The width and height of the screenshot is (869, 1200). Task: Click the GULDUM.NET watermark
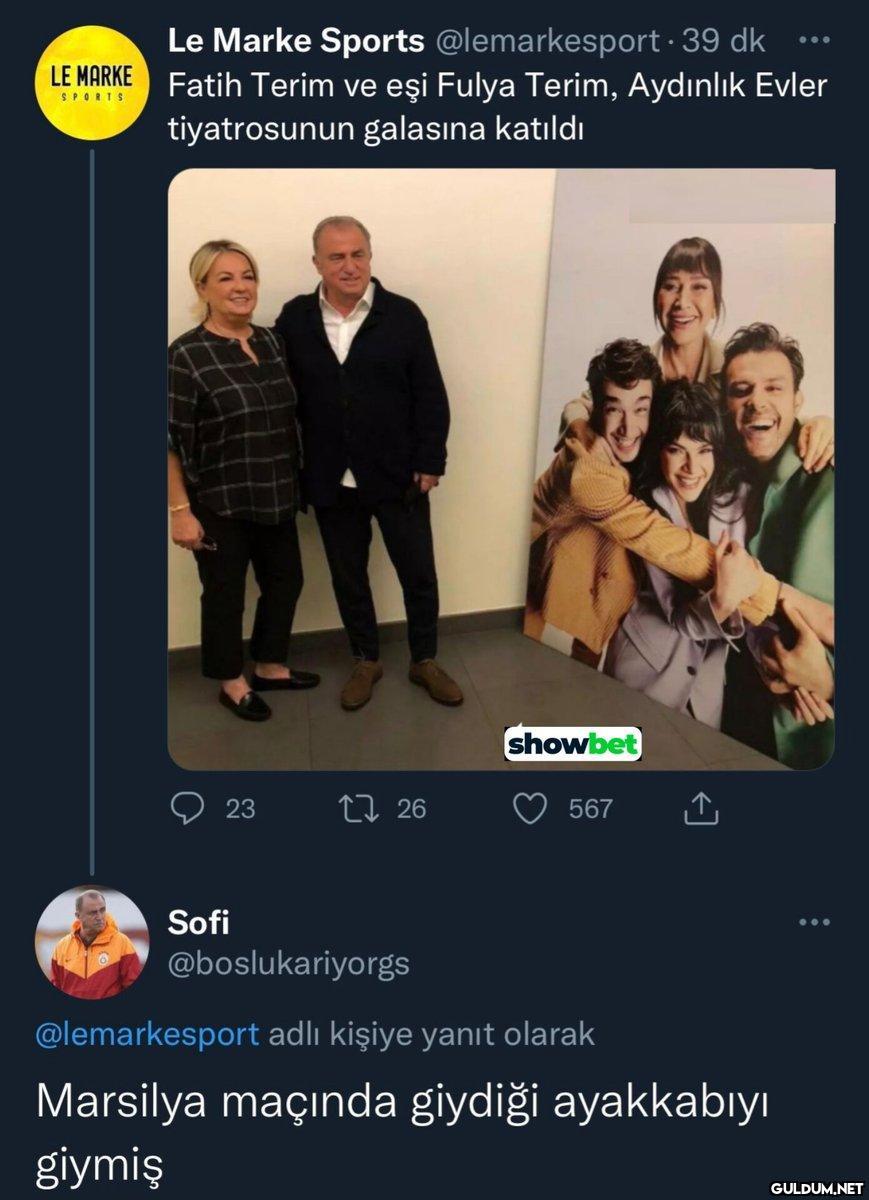point(816,1188)
